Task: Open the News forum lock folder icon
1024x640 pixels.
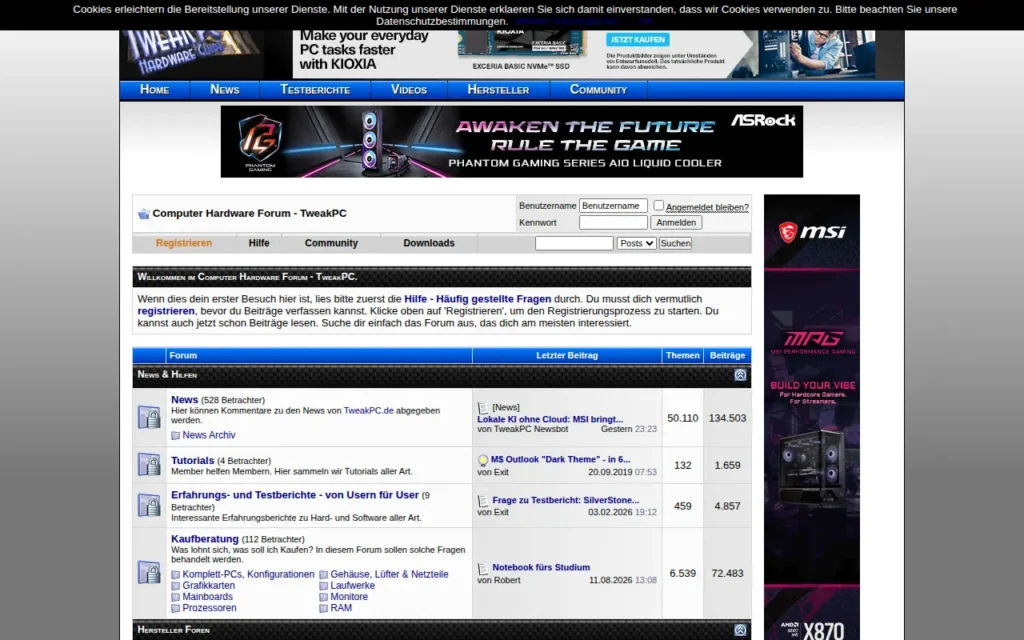Action: click(x=149, y=417)
